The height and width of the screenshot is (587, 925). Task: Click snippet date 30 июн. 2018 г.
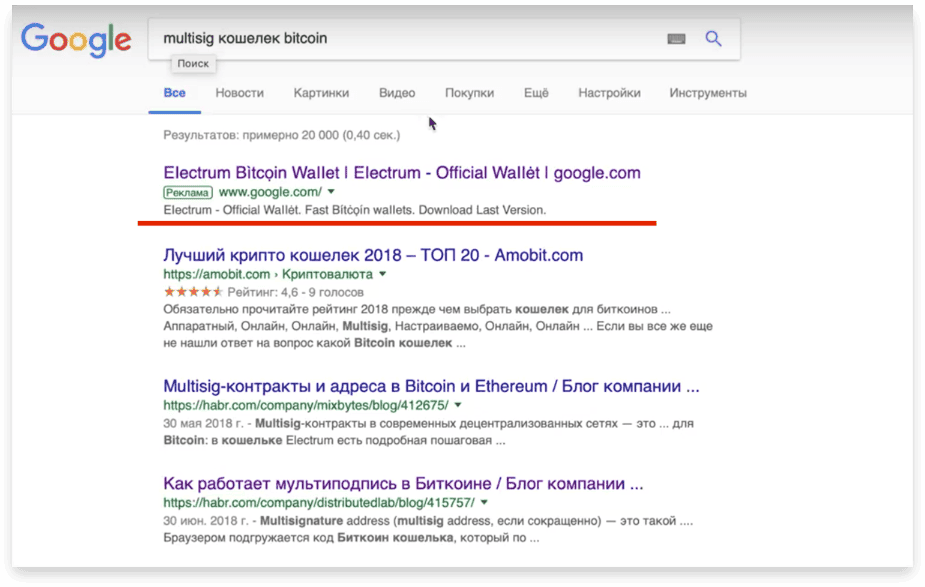pos(206,521)
